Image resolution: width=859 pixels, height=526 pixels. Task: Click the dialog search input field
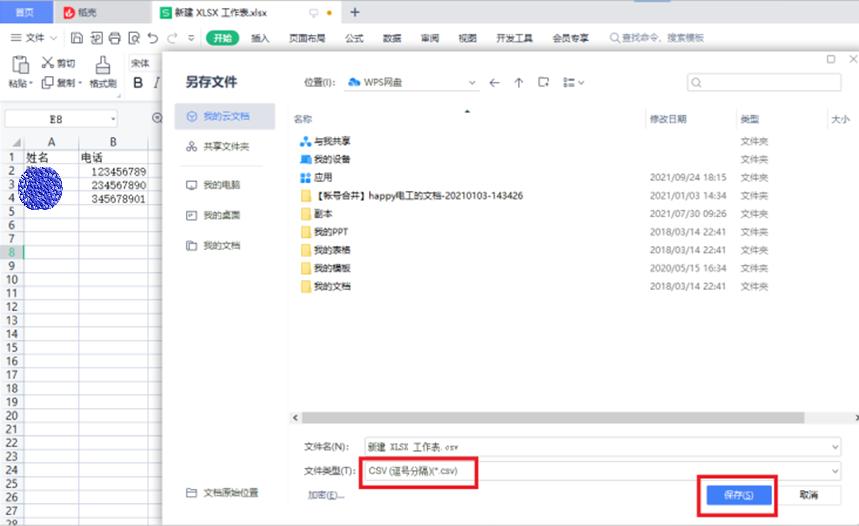(764, 83)
